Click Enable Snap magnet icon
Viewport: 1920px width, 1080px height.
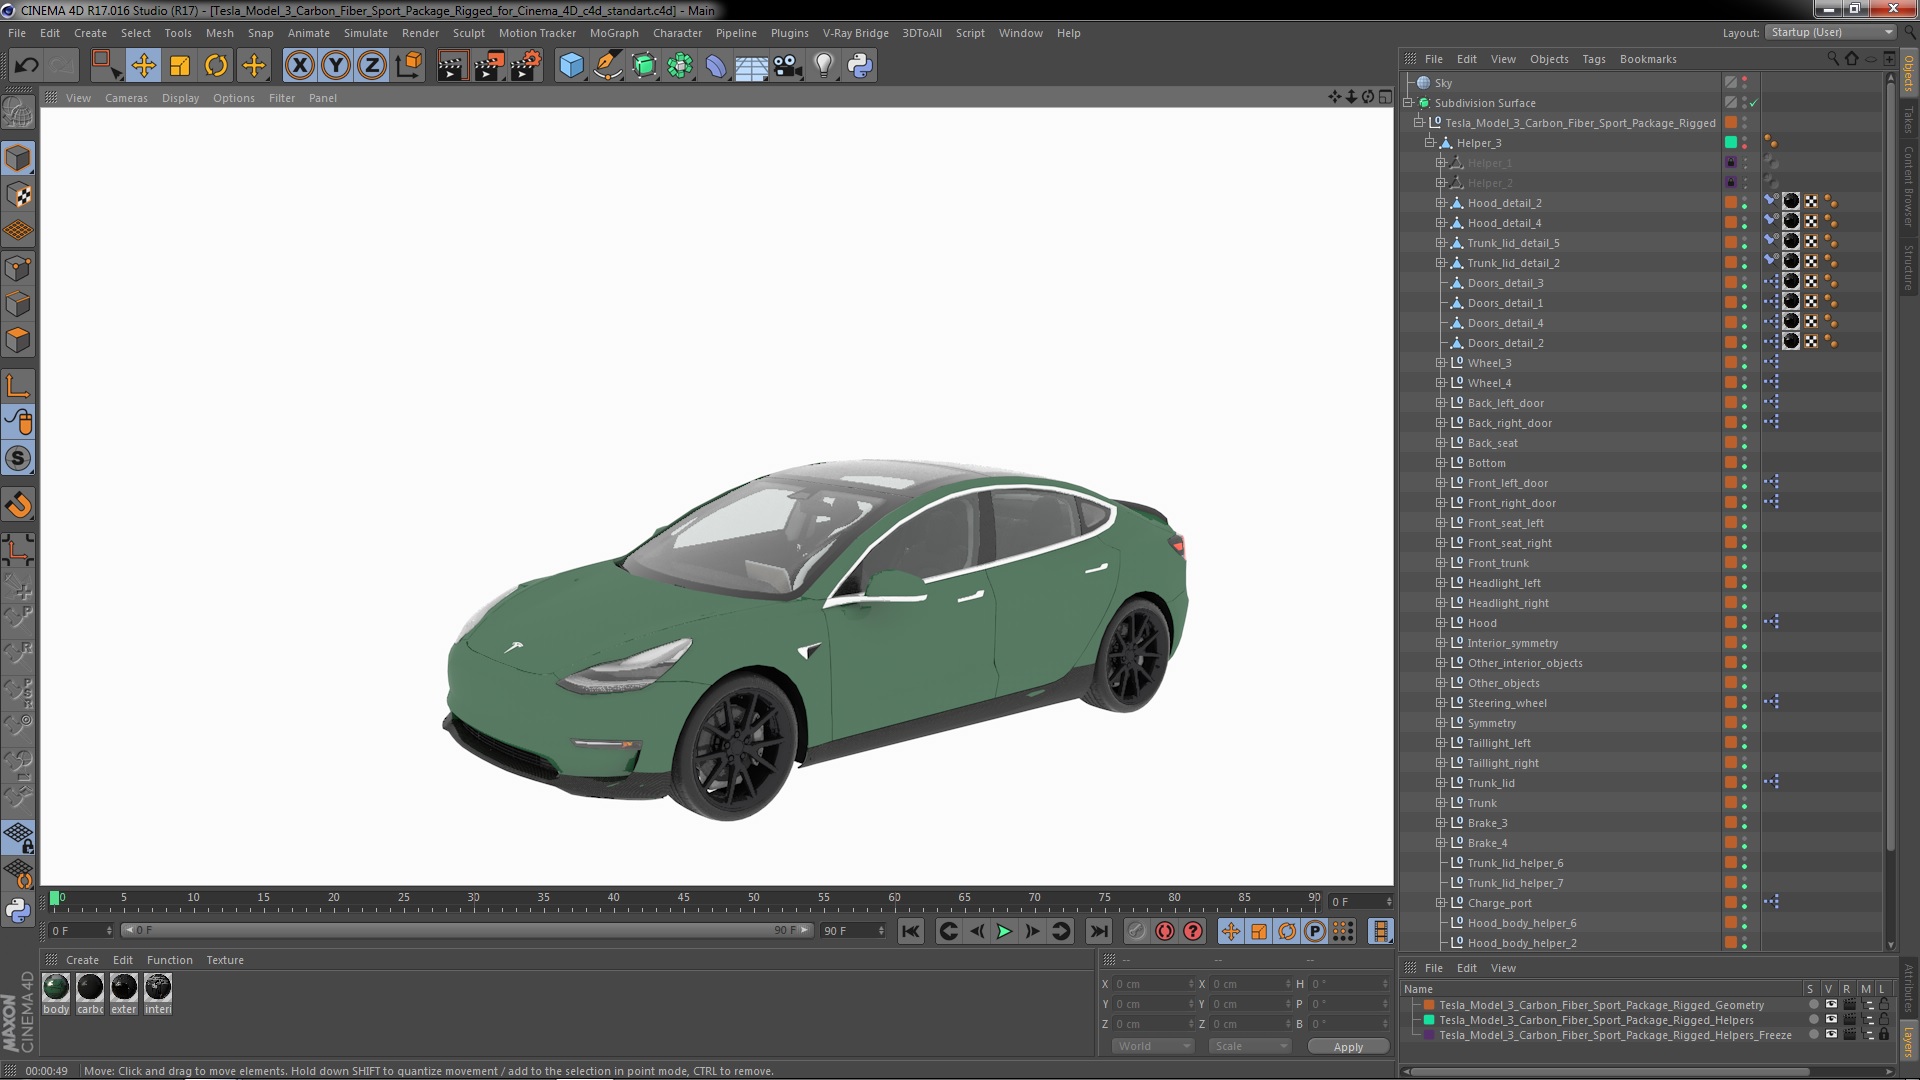(x=18, y=505)
